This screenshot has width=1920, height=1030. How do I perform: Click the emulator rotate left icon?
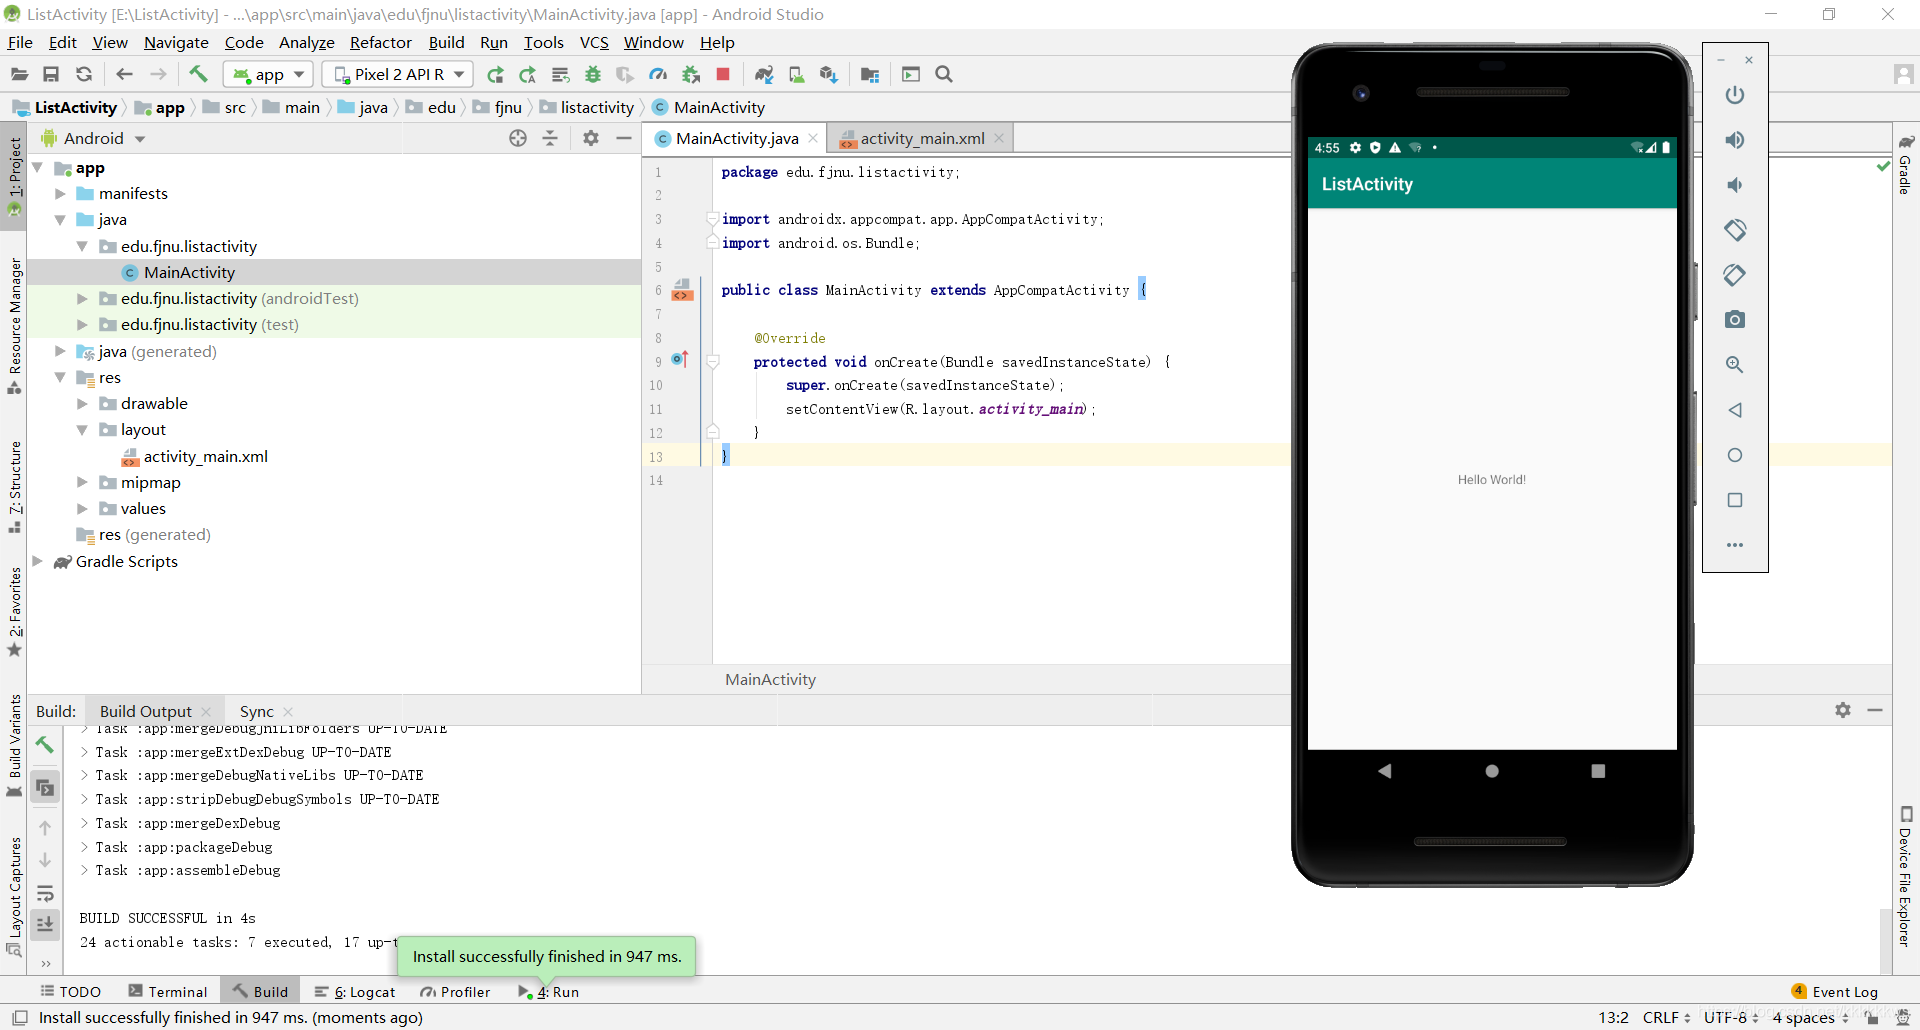click(1735, 230)
